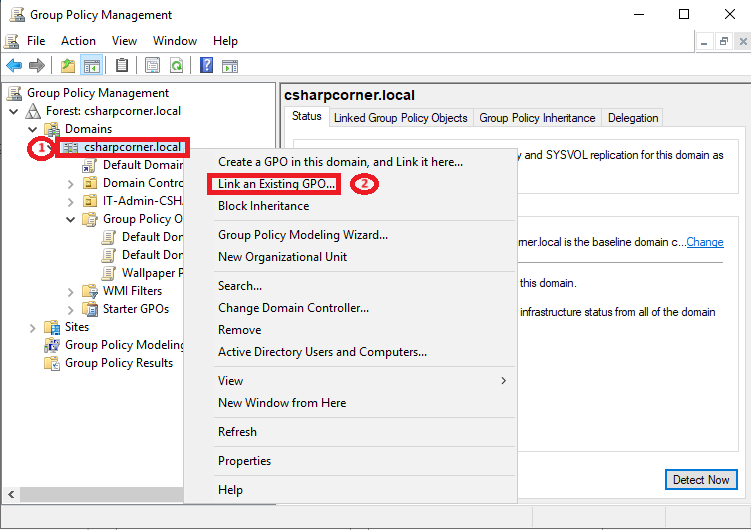751x530 pixels.
Task: Click the Back arrow toolbar icon
Action: click(x=14, y=65)
